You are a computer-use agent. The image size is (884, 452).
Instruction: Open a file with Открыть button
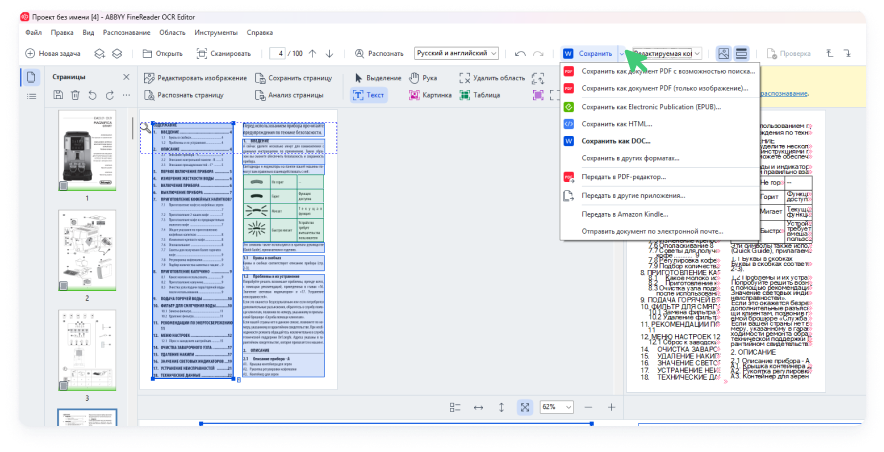(162, 54)
